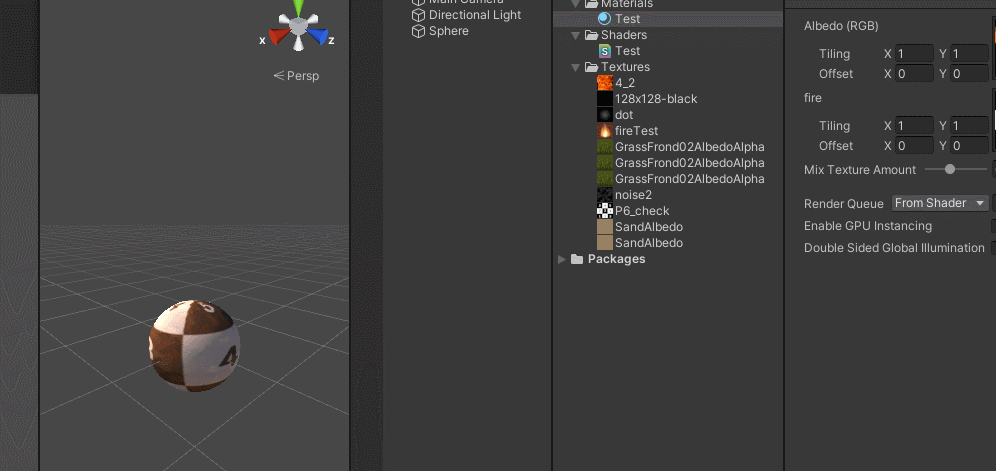Click the cube icon beside Sphere in Hierarchy

point(418,31)
